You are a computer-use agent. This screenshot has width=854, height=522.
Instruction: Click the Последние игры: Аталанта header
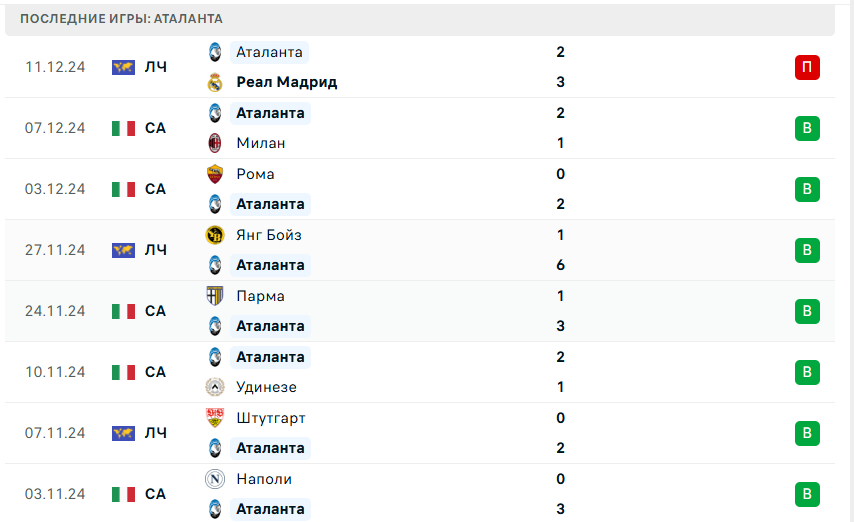[x=121, y=19]
